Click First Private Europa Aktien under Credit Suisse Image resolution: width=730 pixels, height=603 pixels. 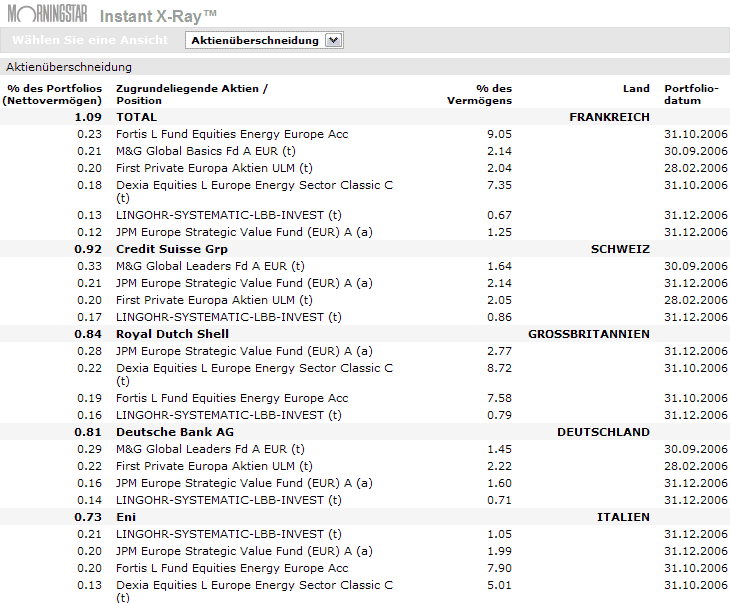214,300
